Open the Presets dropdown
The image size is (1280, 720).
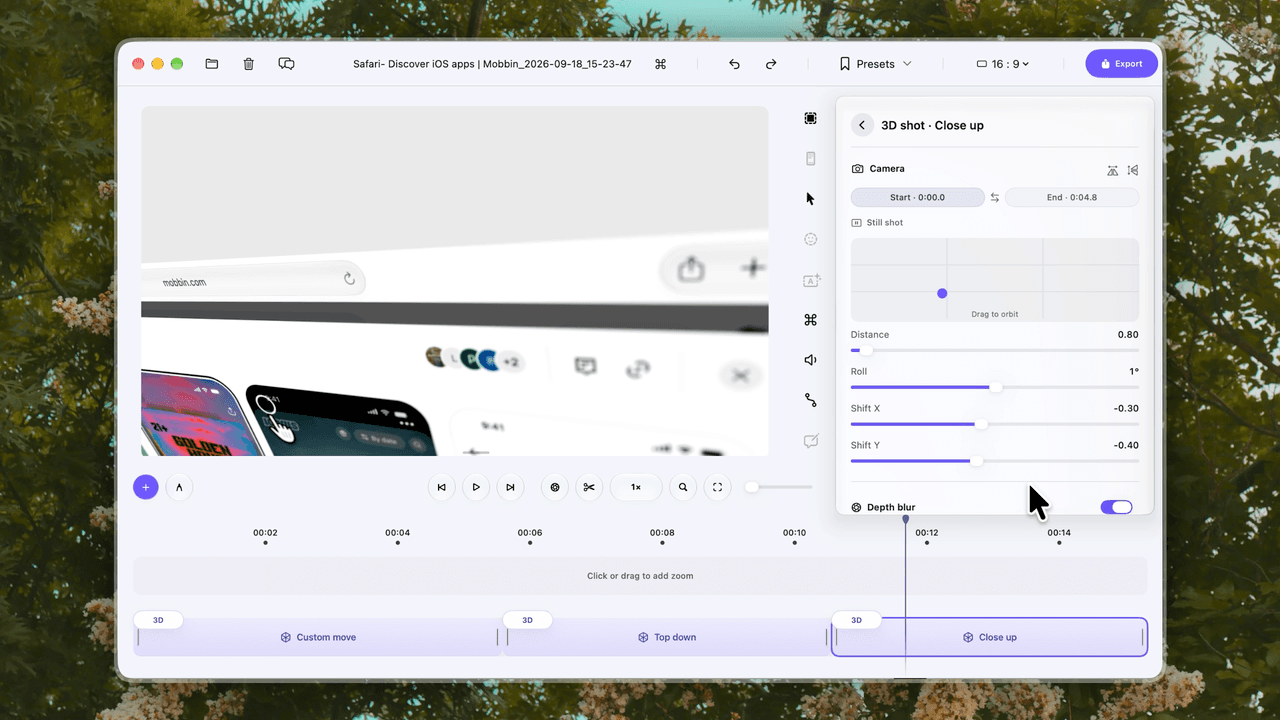point(875,64)
